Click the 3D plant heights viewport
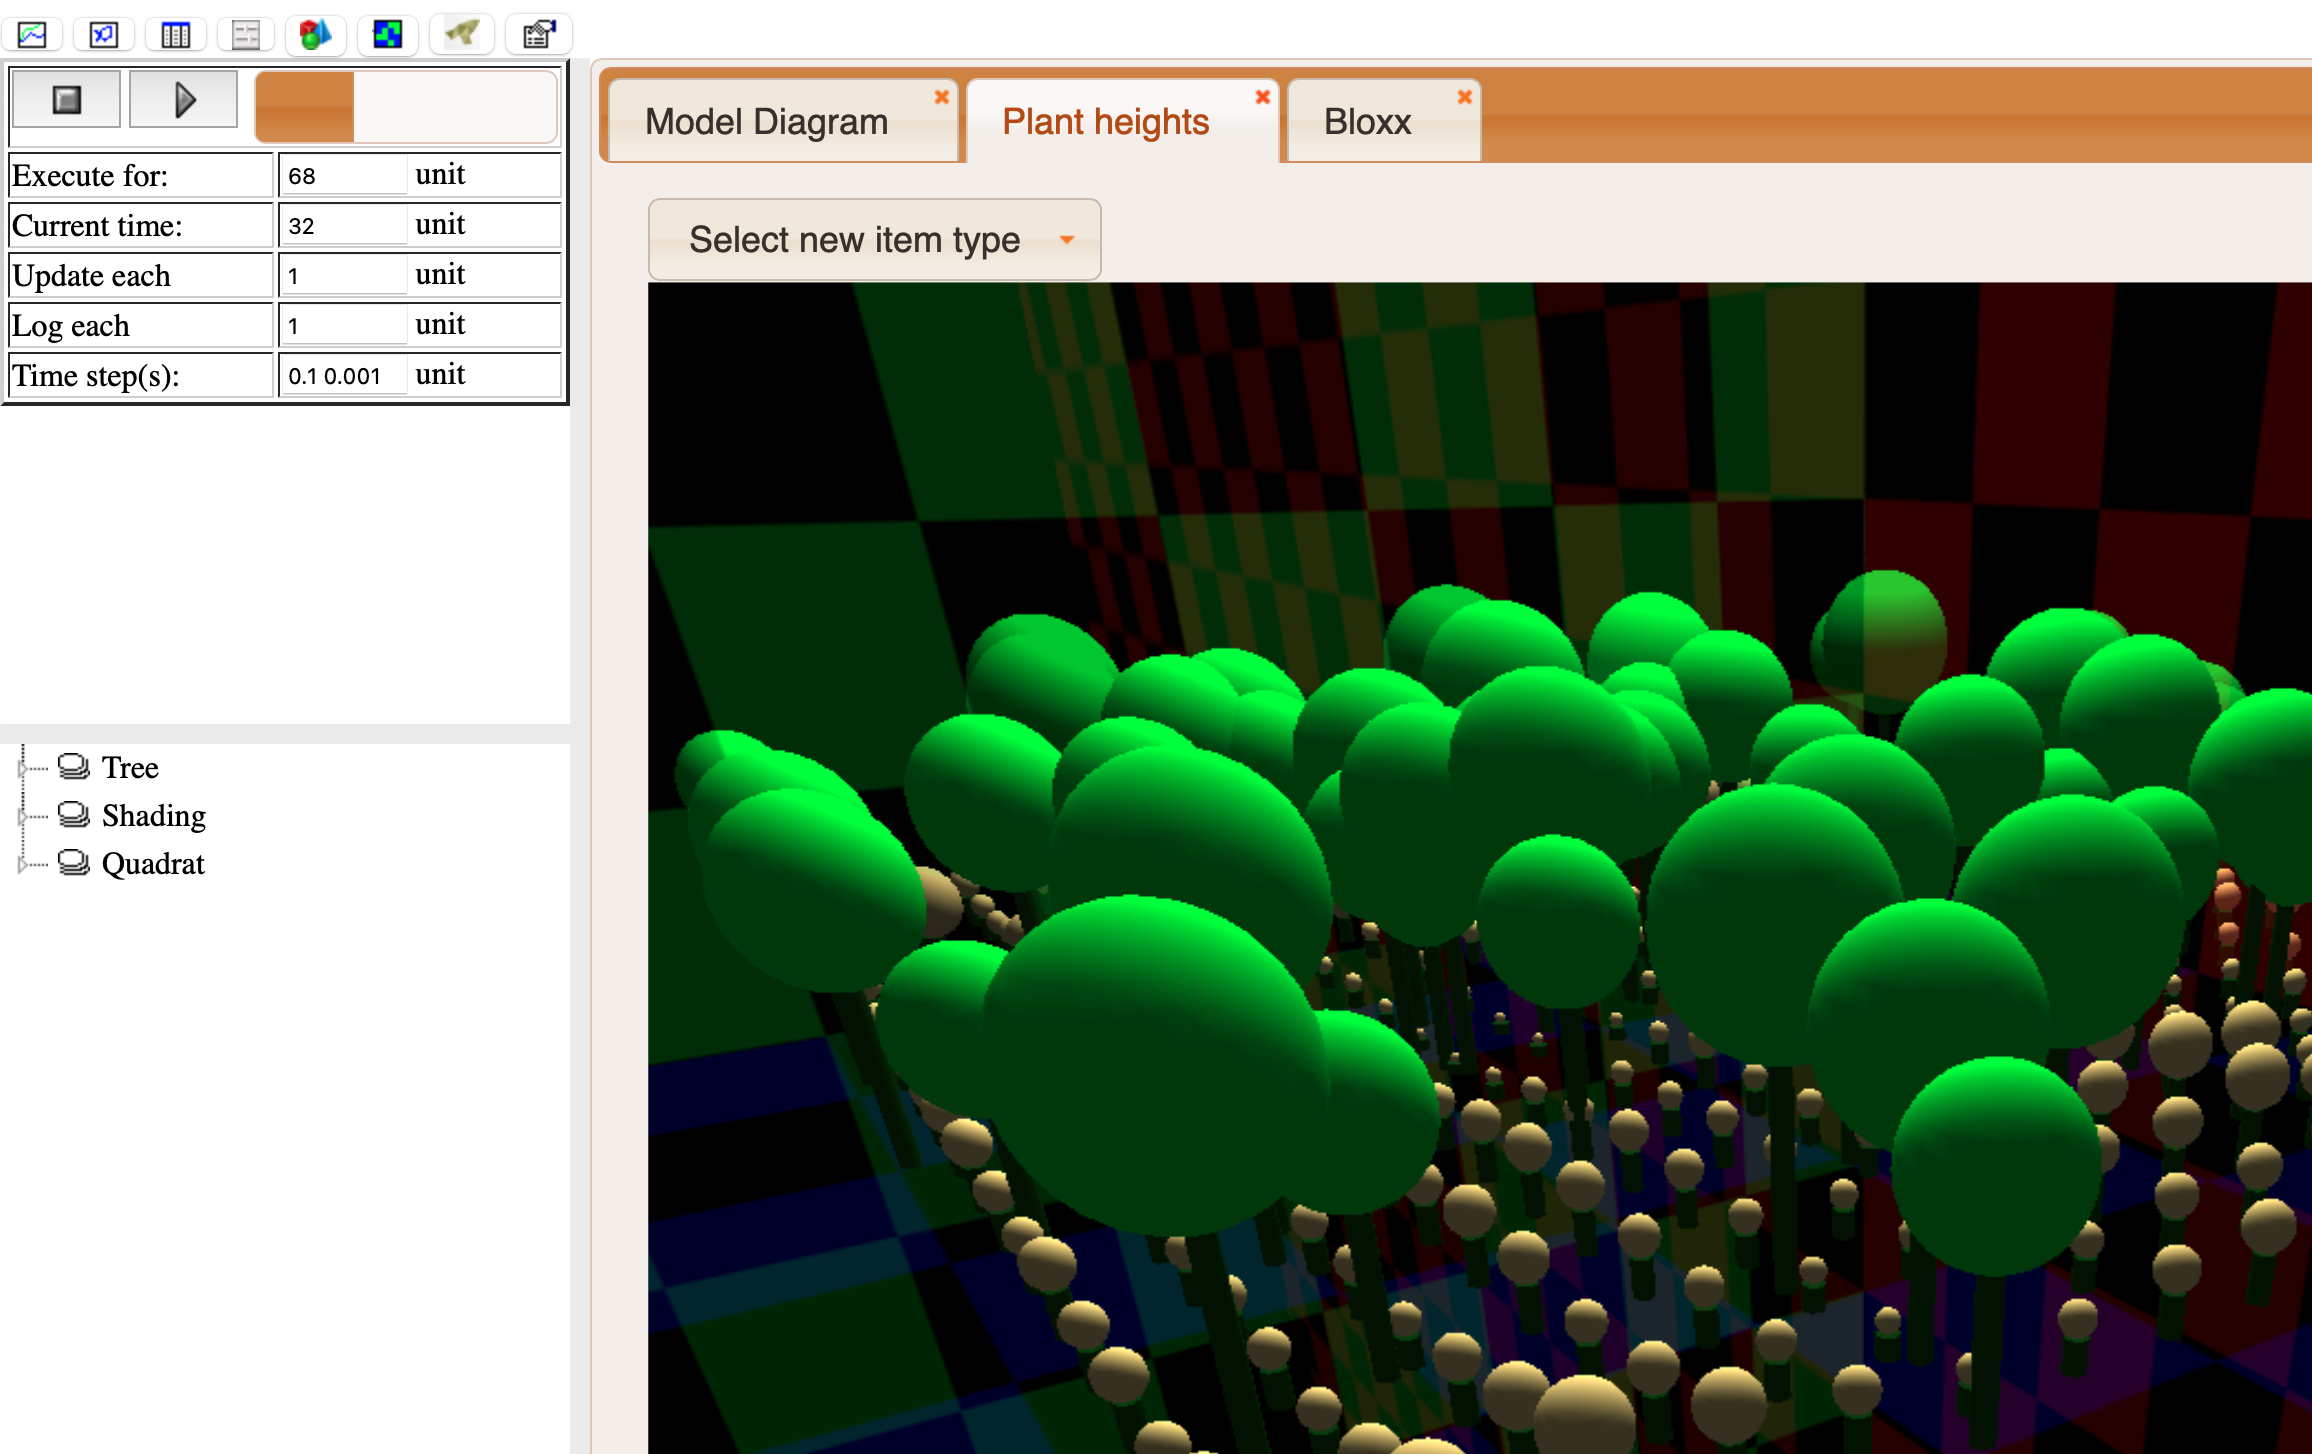The image size is (2312, 1454). click(1480, 868)
